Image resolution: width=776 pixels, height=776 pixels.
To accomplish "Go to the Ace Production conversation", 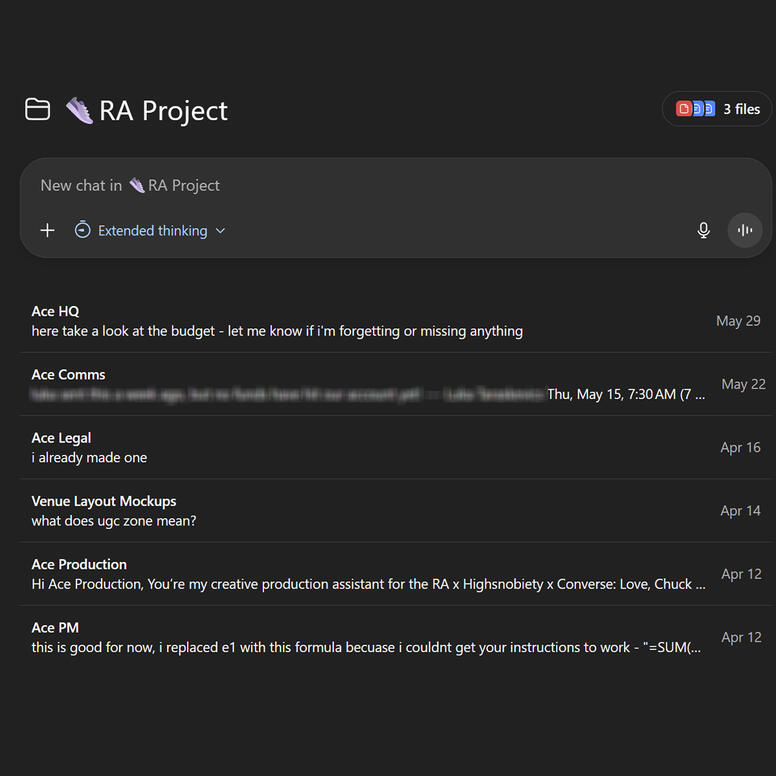I will click(79, 564).
